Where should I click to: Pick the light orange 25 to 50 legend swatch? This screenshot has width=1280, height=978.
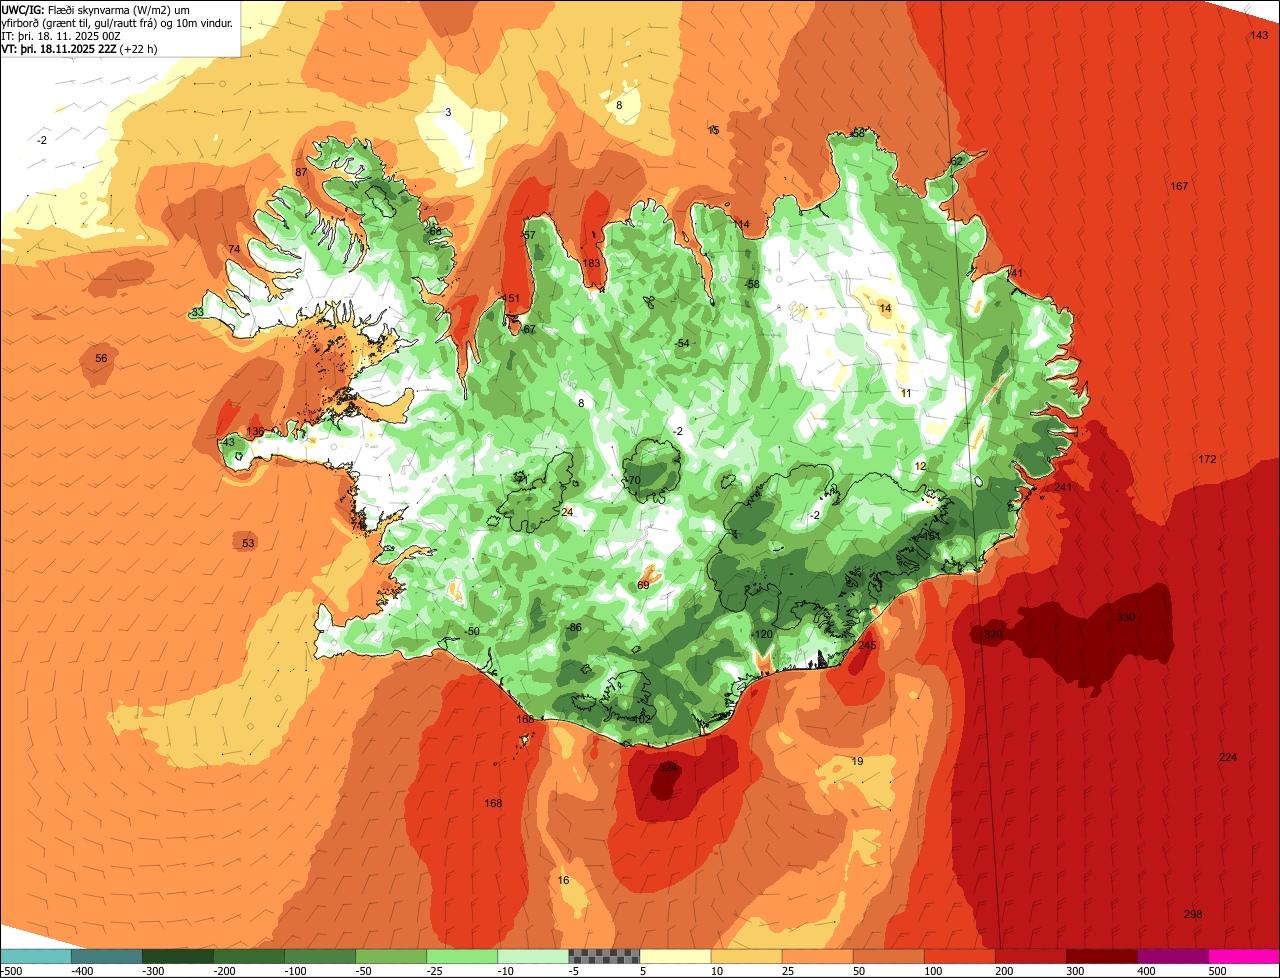[x=816, y=956]
